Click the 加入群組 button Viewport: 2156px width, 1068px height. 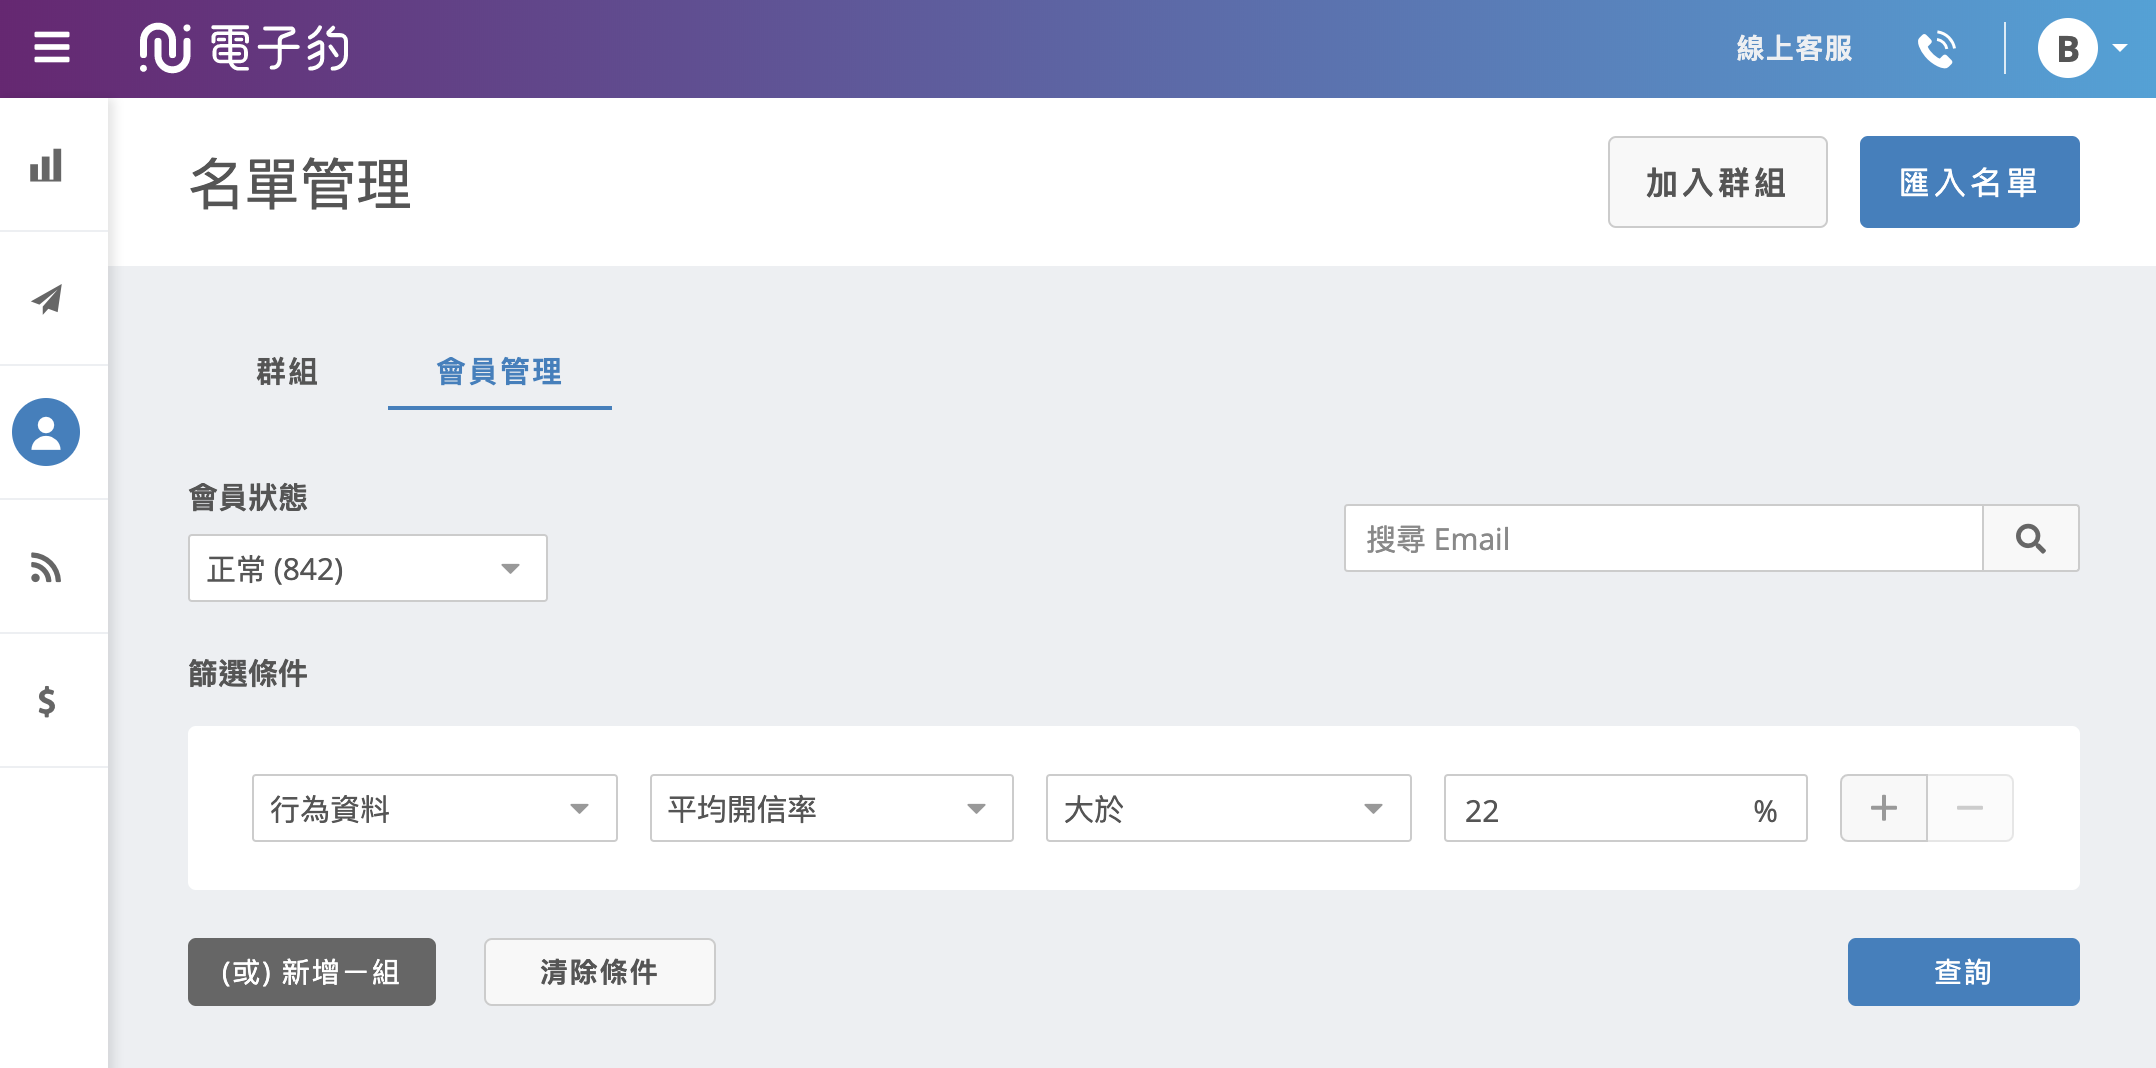click(x=1717, y=182)
